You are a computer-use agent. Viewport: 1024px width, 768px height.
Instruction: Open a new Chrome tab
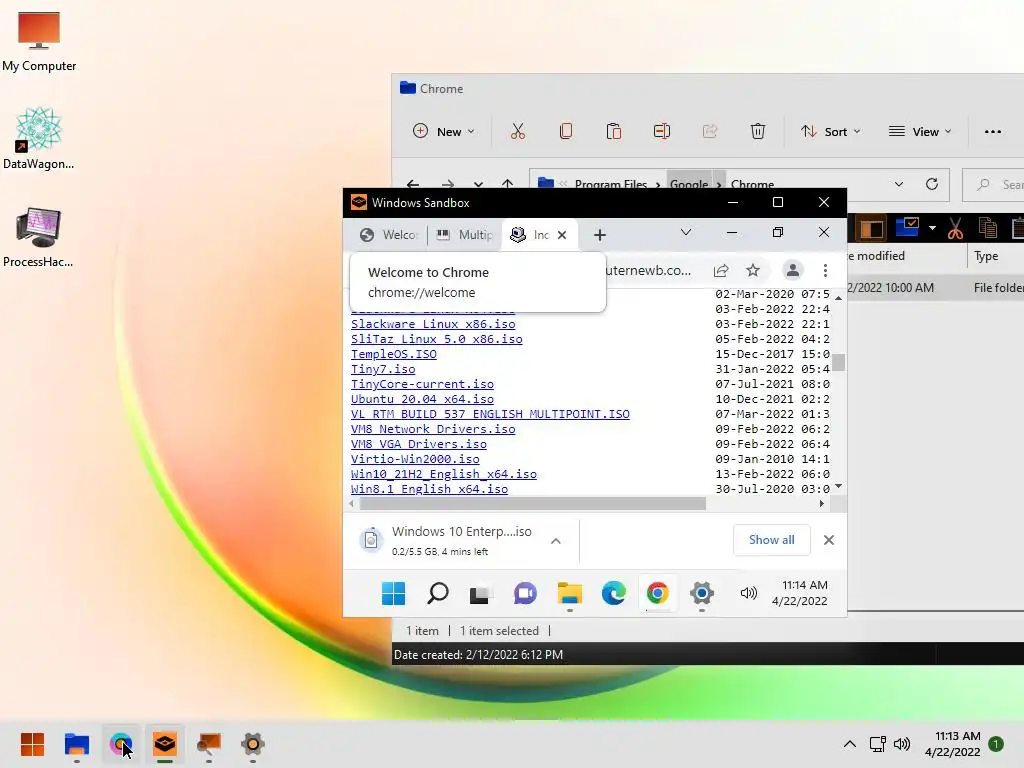click(x=600, y=234)
